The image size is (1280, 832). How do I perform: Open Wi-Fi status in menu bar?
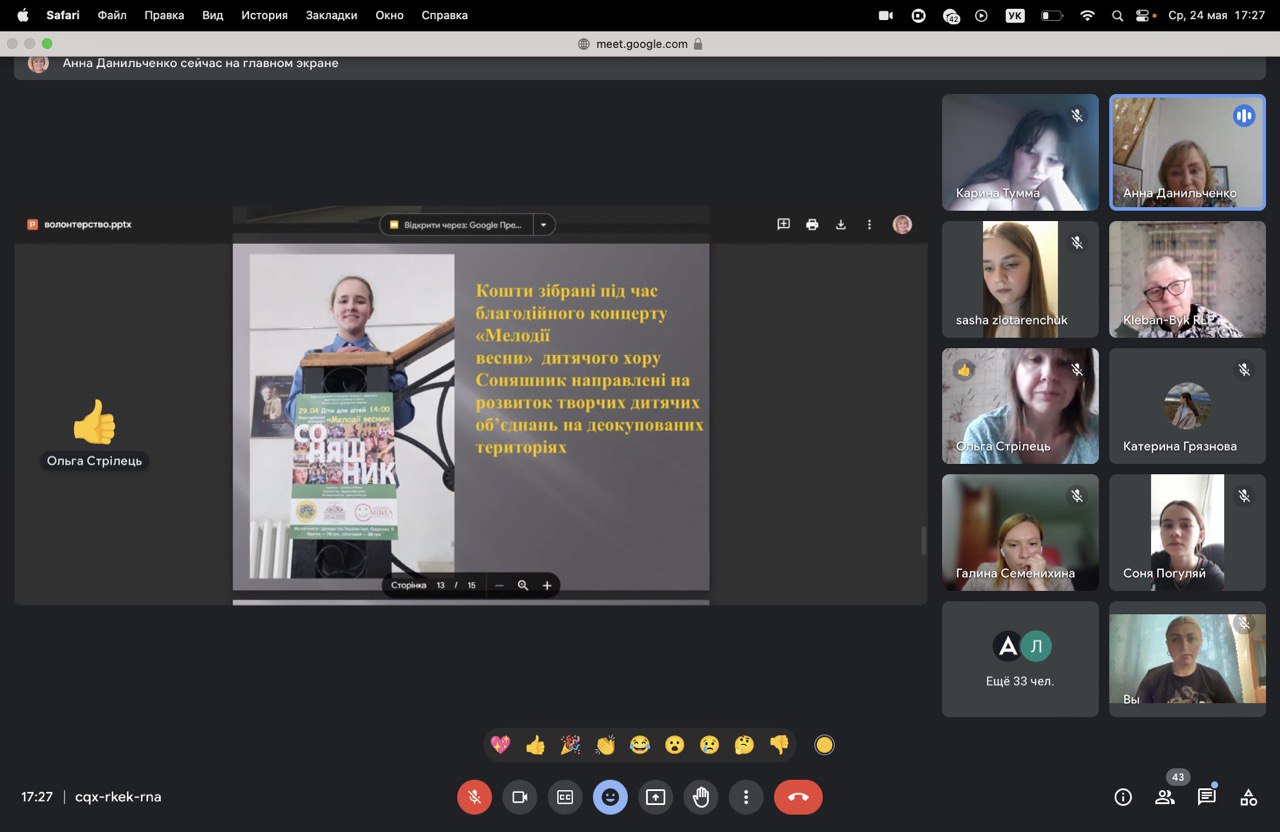click(1087, 15)
